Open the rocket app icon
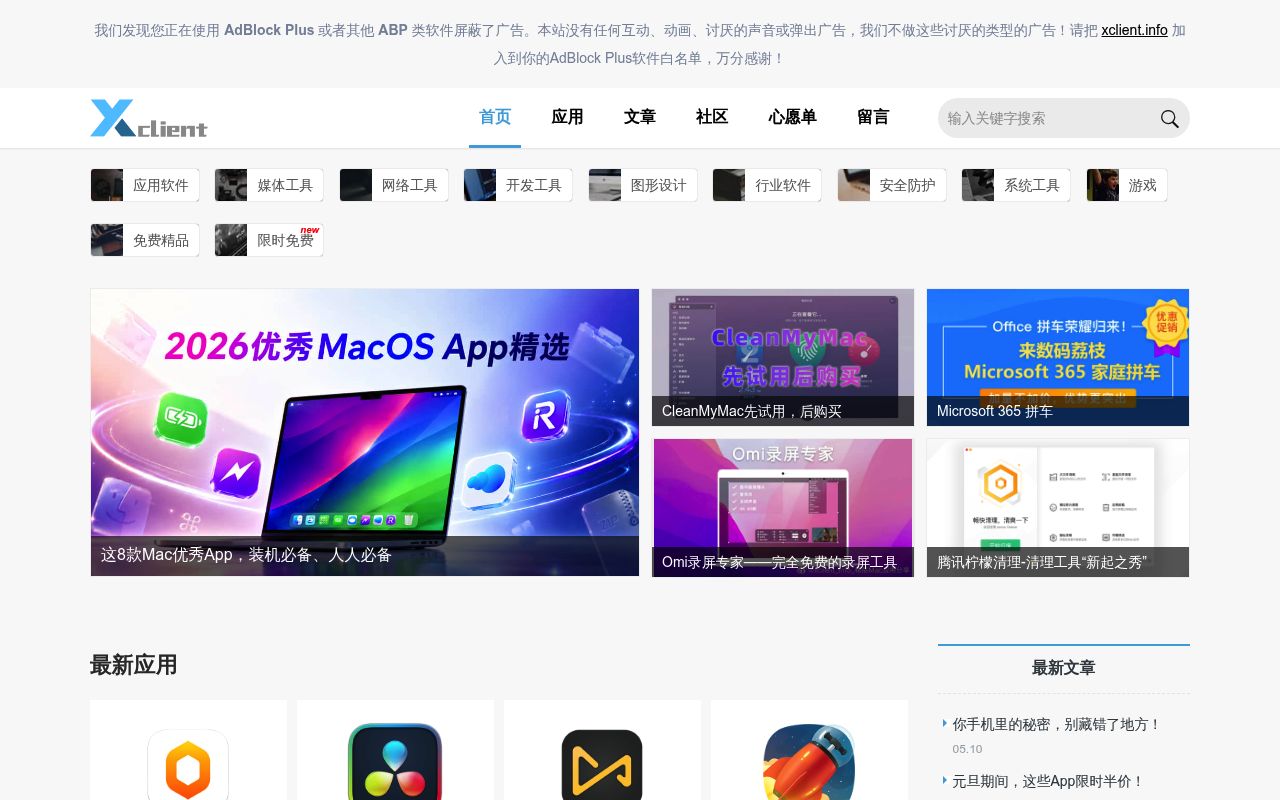 809,762
